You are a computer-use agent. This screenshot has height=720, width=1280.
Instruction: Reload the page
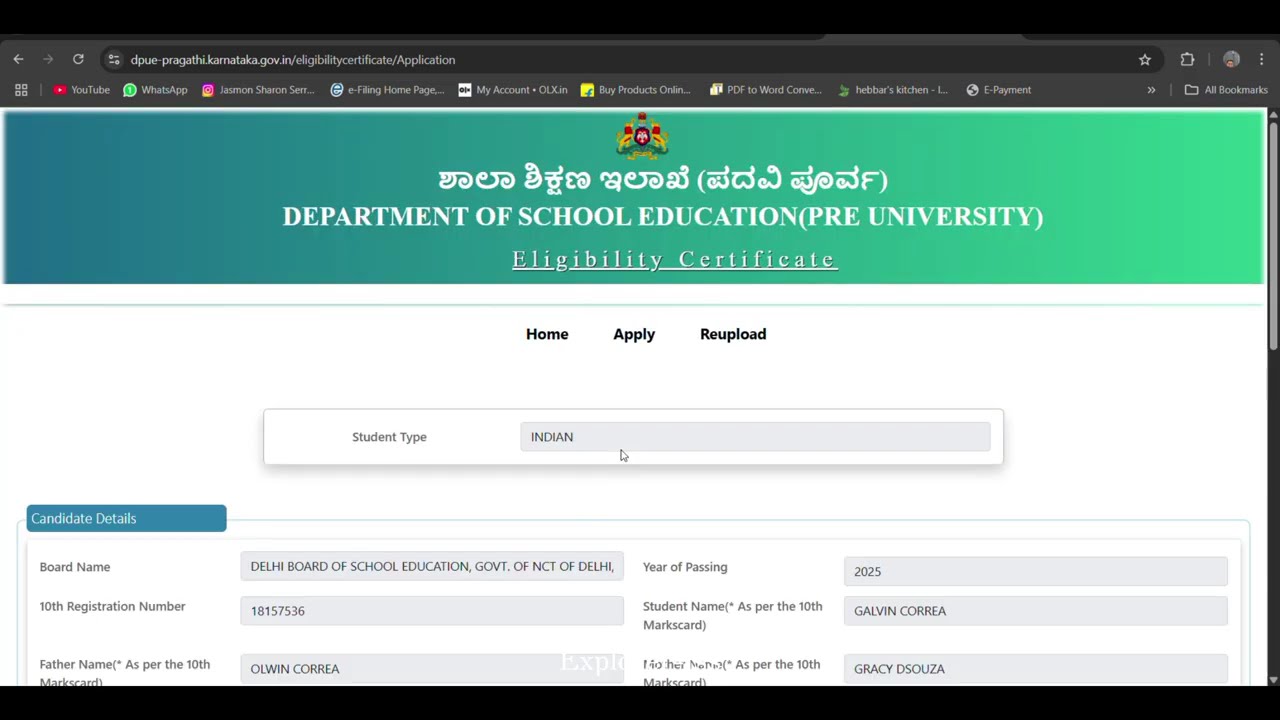(x=78, y=60)
